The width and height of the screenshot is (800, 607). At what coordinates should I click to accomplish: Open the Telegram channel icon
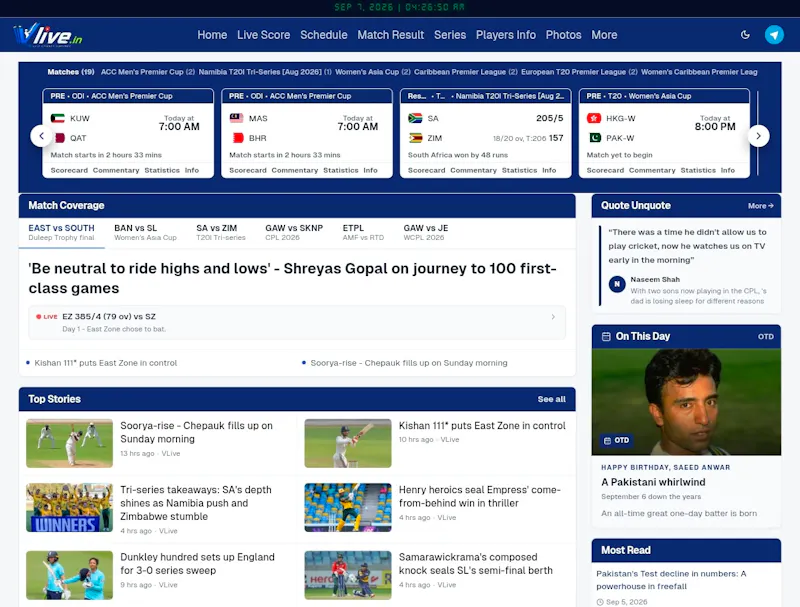[x=774, y=35]
